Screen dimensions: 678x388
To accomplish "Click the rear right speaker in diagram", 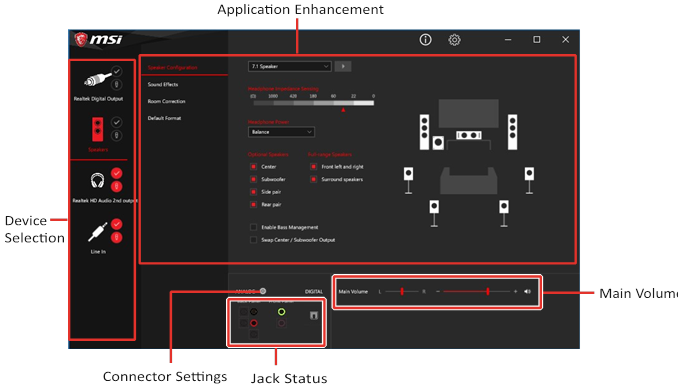I will pos(504,213).
